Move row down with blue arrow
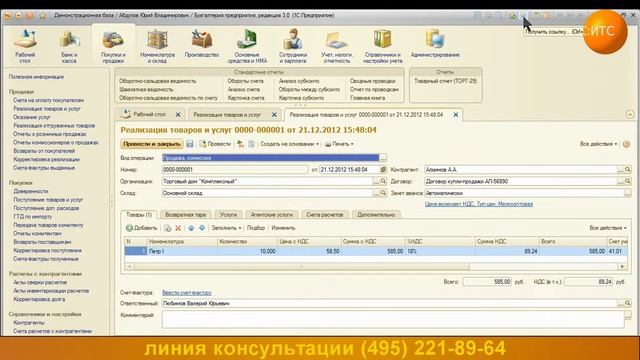This screenshot has width=640, height=360. pyautogui.click(x=202, y=228)
